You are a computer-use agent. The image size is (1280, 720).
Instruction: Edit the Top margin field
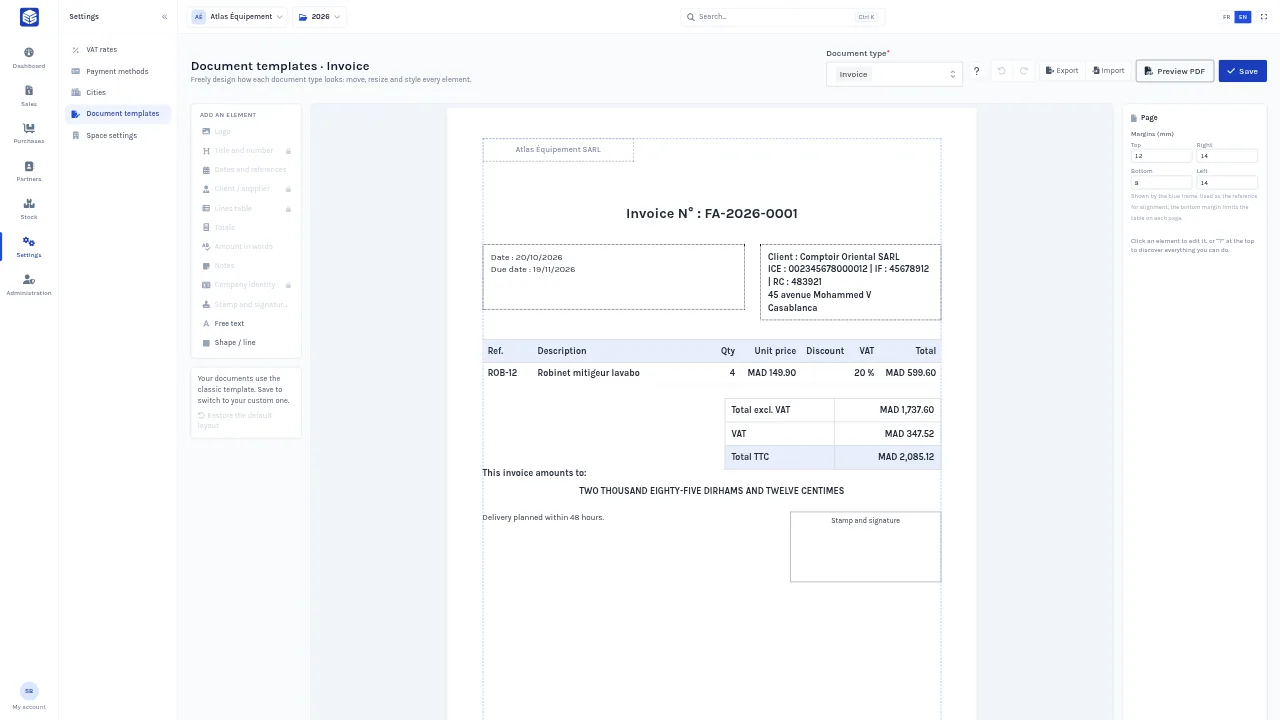[1161, 156]
